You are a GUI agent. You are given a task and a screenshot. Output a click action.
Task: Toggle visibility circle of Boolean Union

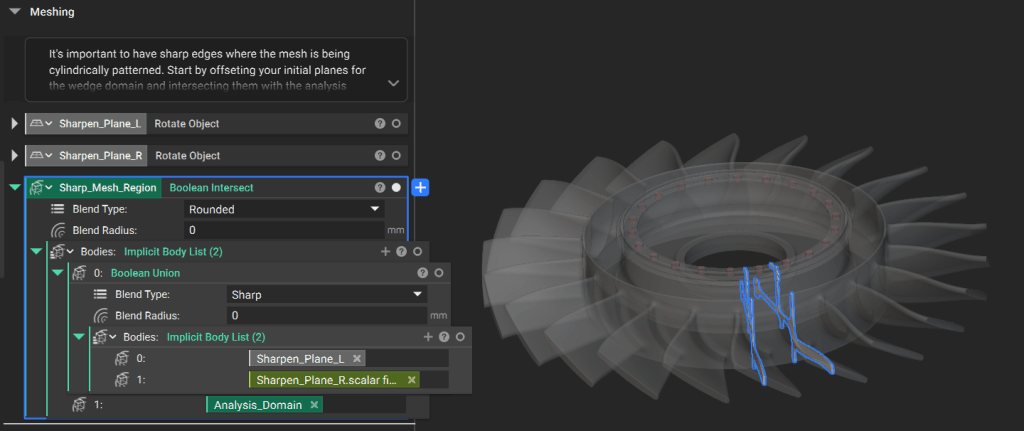point(437,273)
